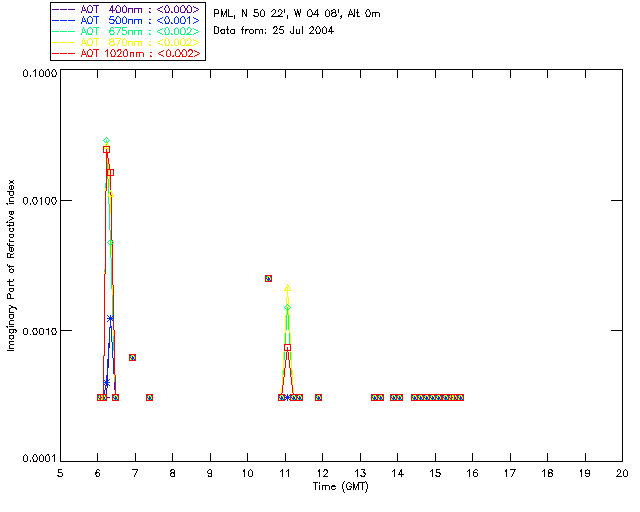Click the "AOT 675nm : <0.002>" legend entry

(x=128, y=31)
